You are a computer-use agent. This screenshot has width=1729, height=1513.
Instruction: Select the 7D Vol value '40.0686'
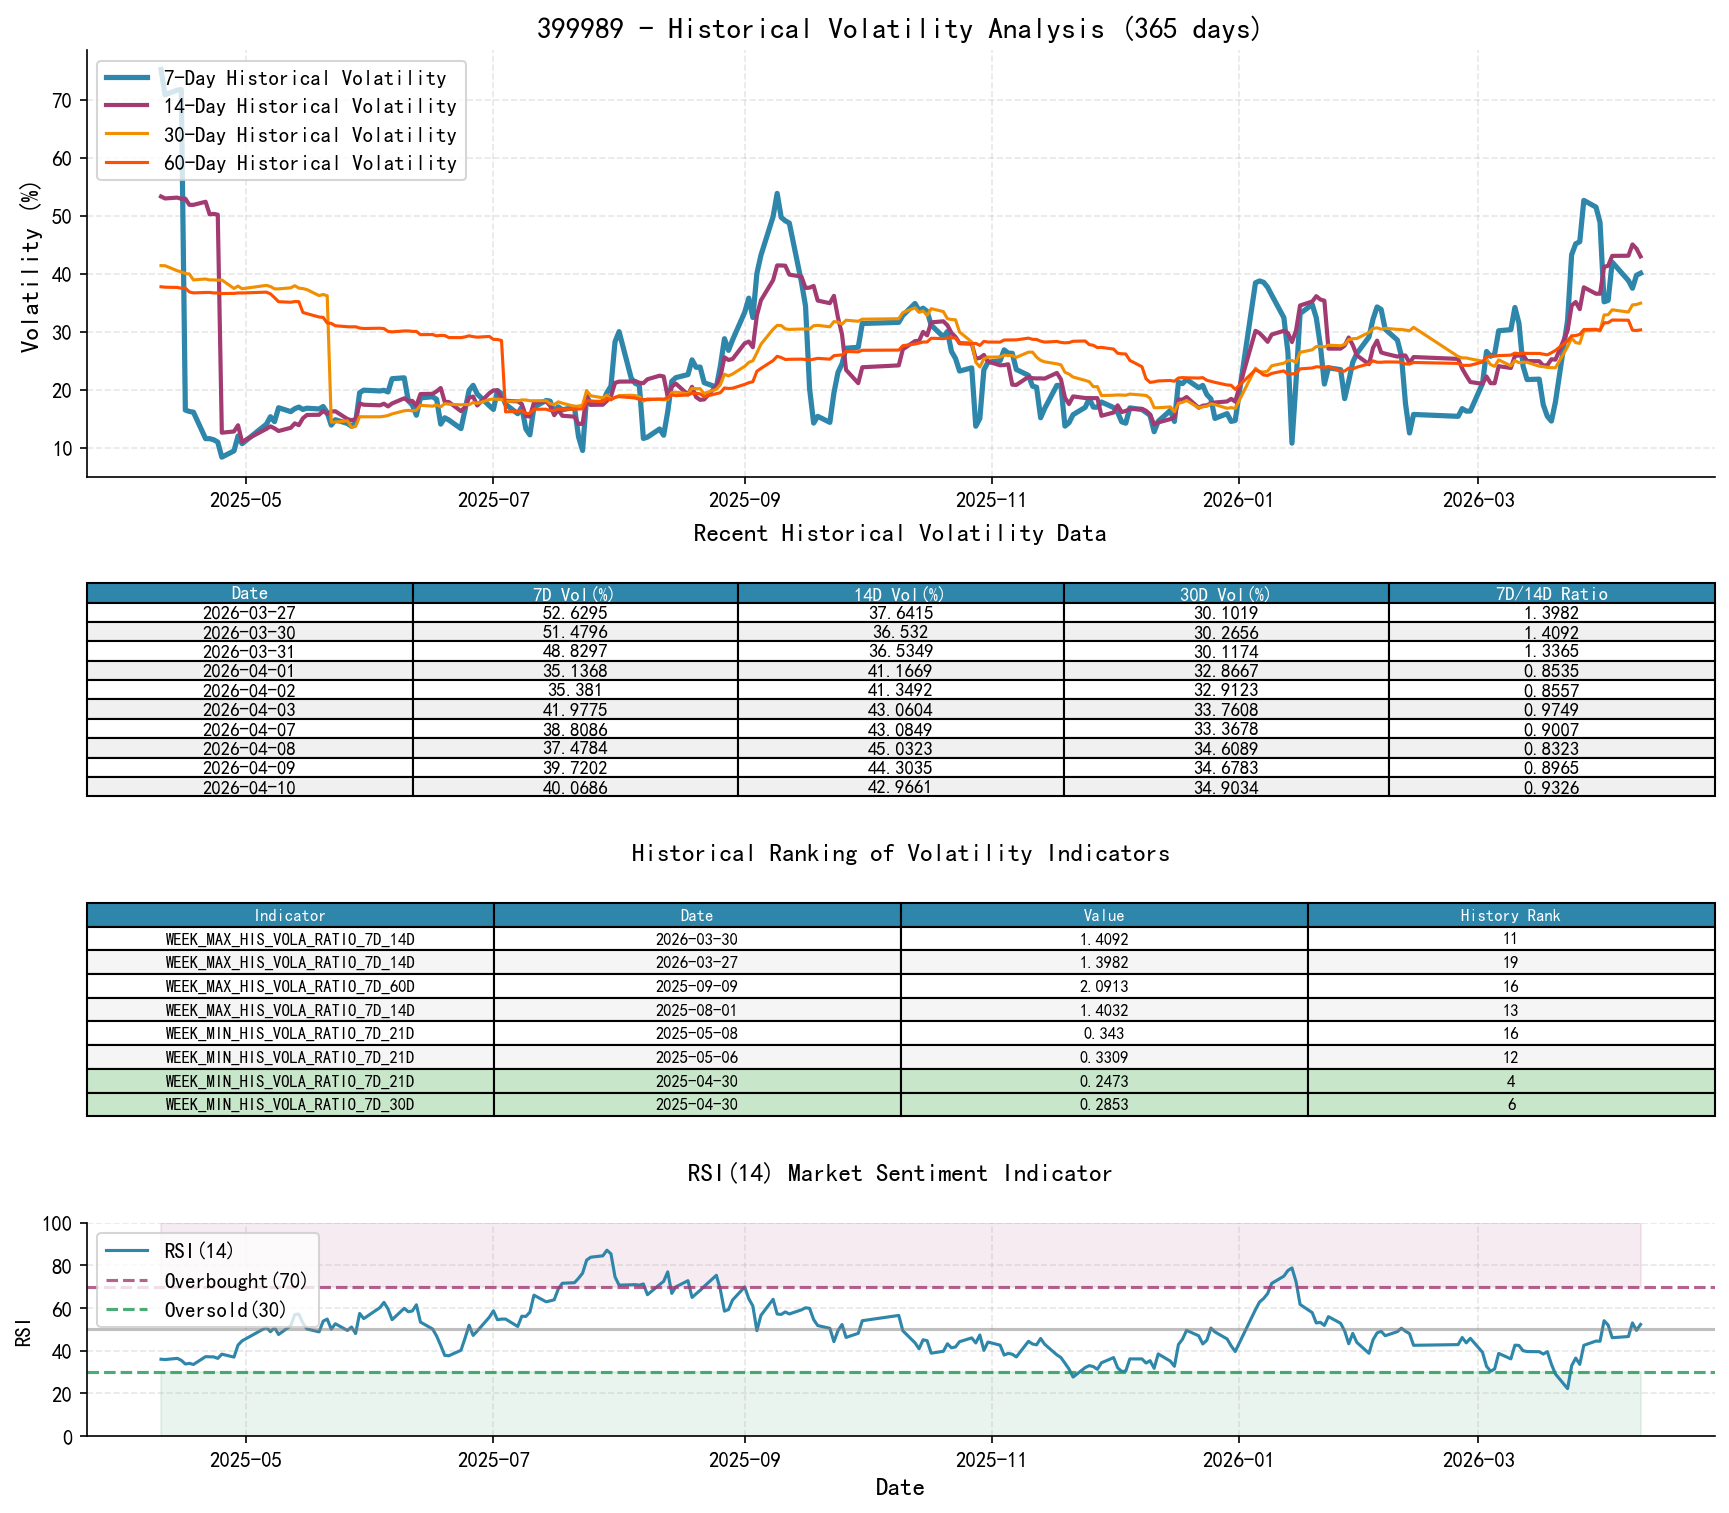pos(575,787)
